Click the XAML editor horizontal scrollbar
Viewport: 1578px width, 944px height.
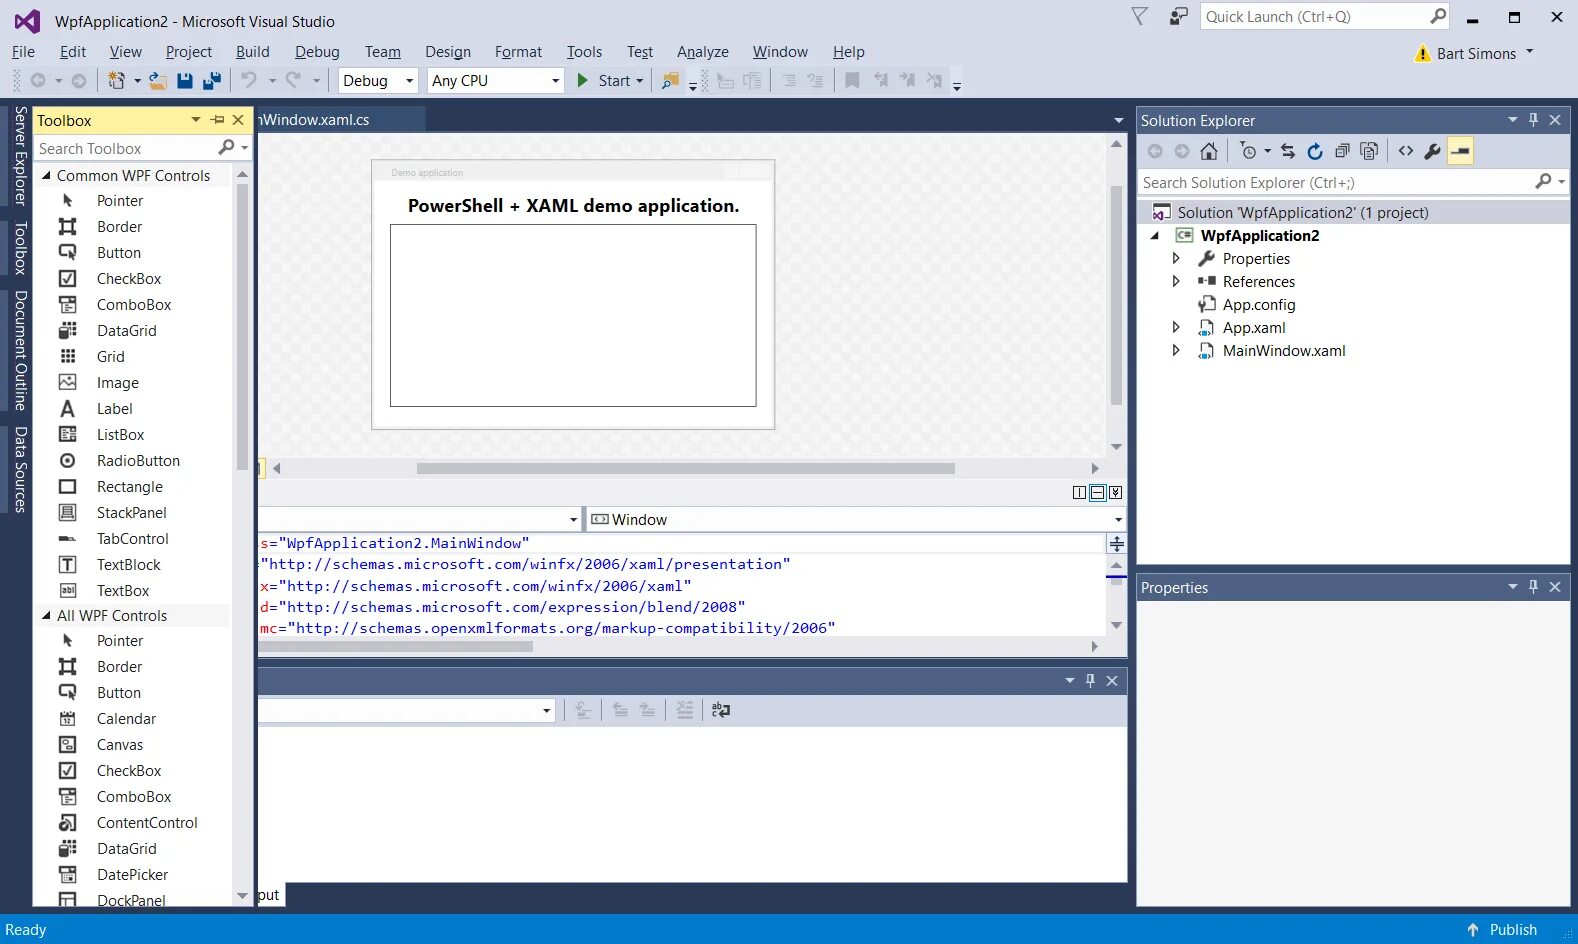396,646
